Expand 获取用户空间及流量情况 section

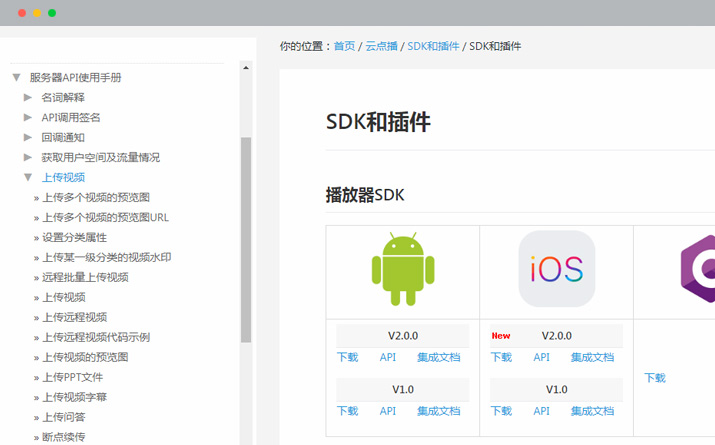click(x=28, y=157)
